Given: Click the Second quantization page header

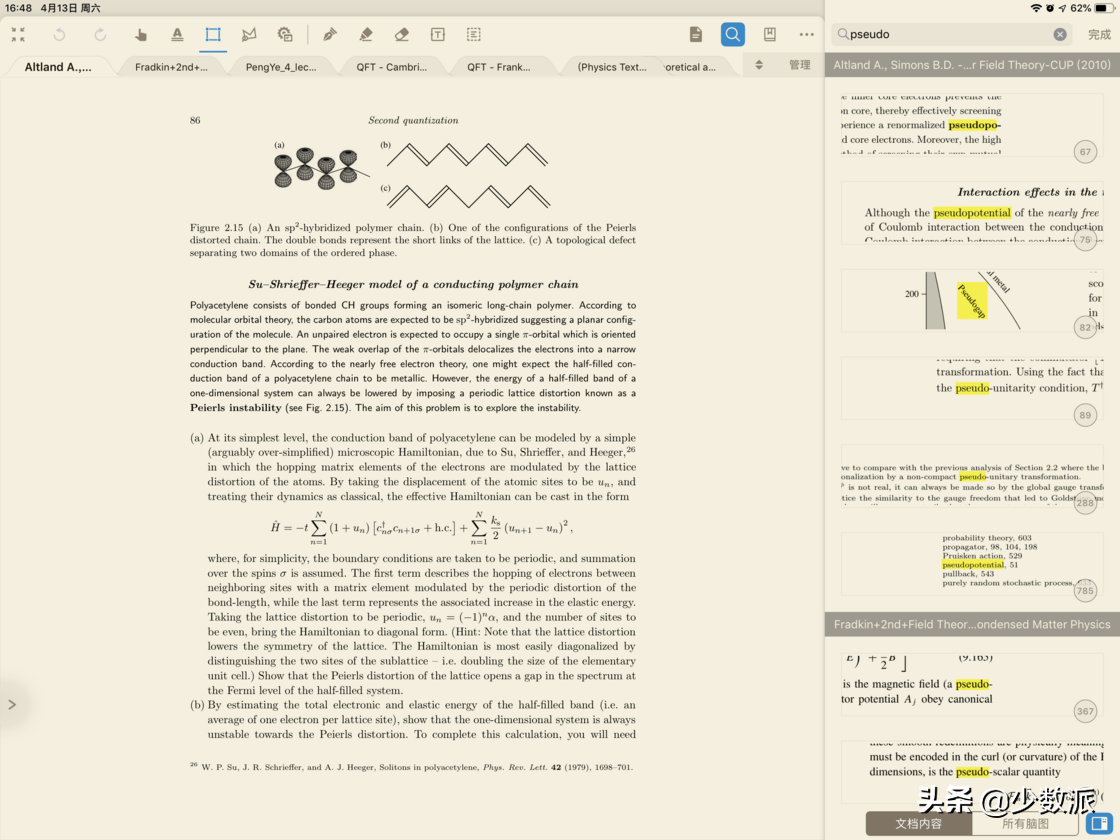Looking at the screenshot, I should point(413,120).
